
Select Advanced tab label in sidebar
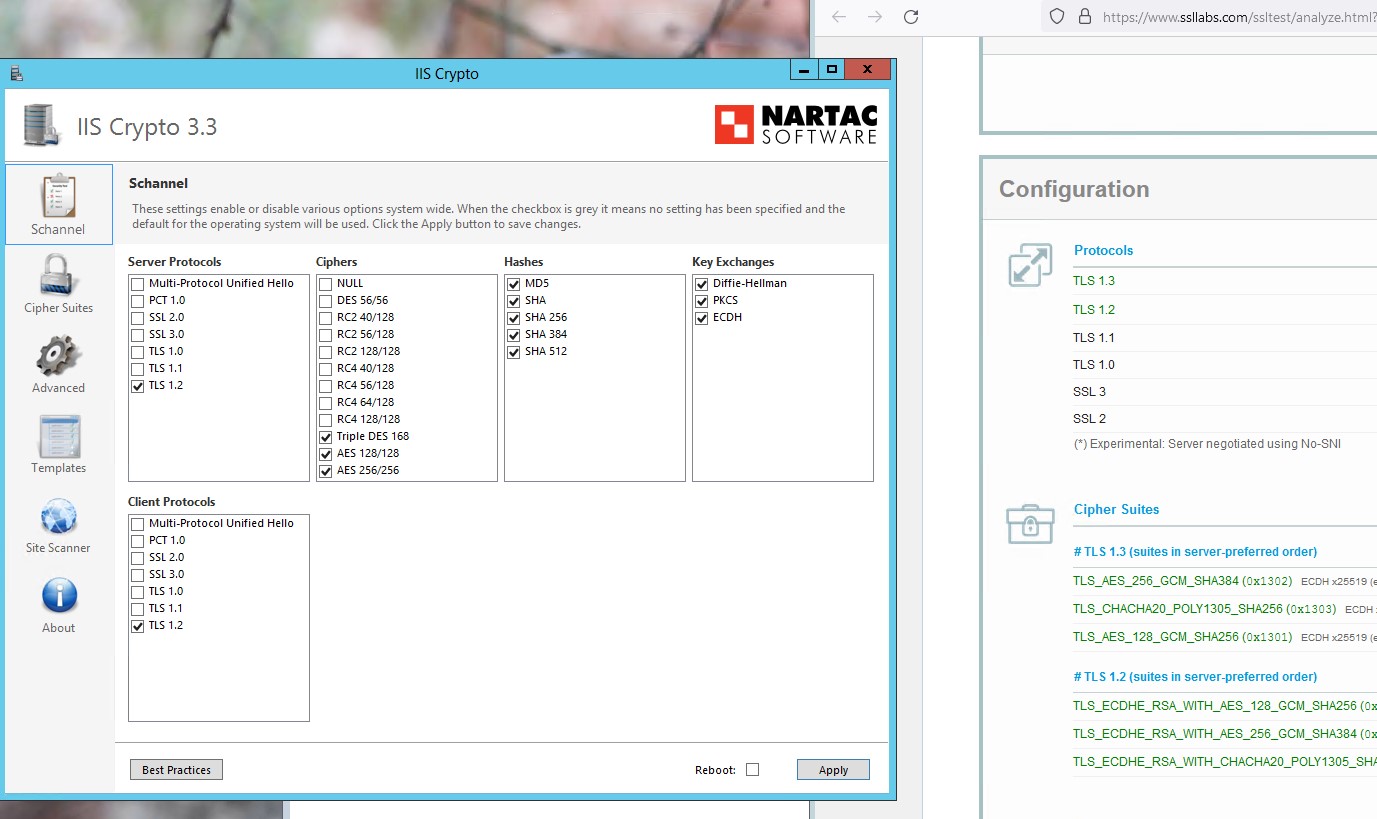[58, 388]
